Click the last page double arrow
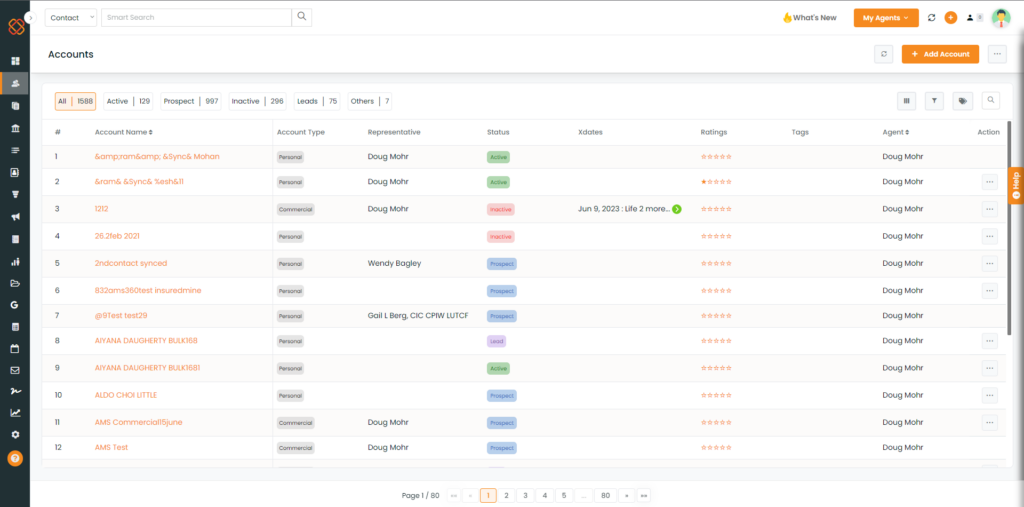 644,496
